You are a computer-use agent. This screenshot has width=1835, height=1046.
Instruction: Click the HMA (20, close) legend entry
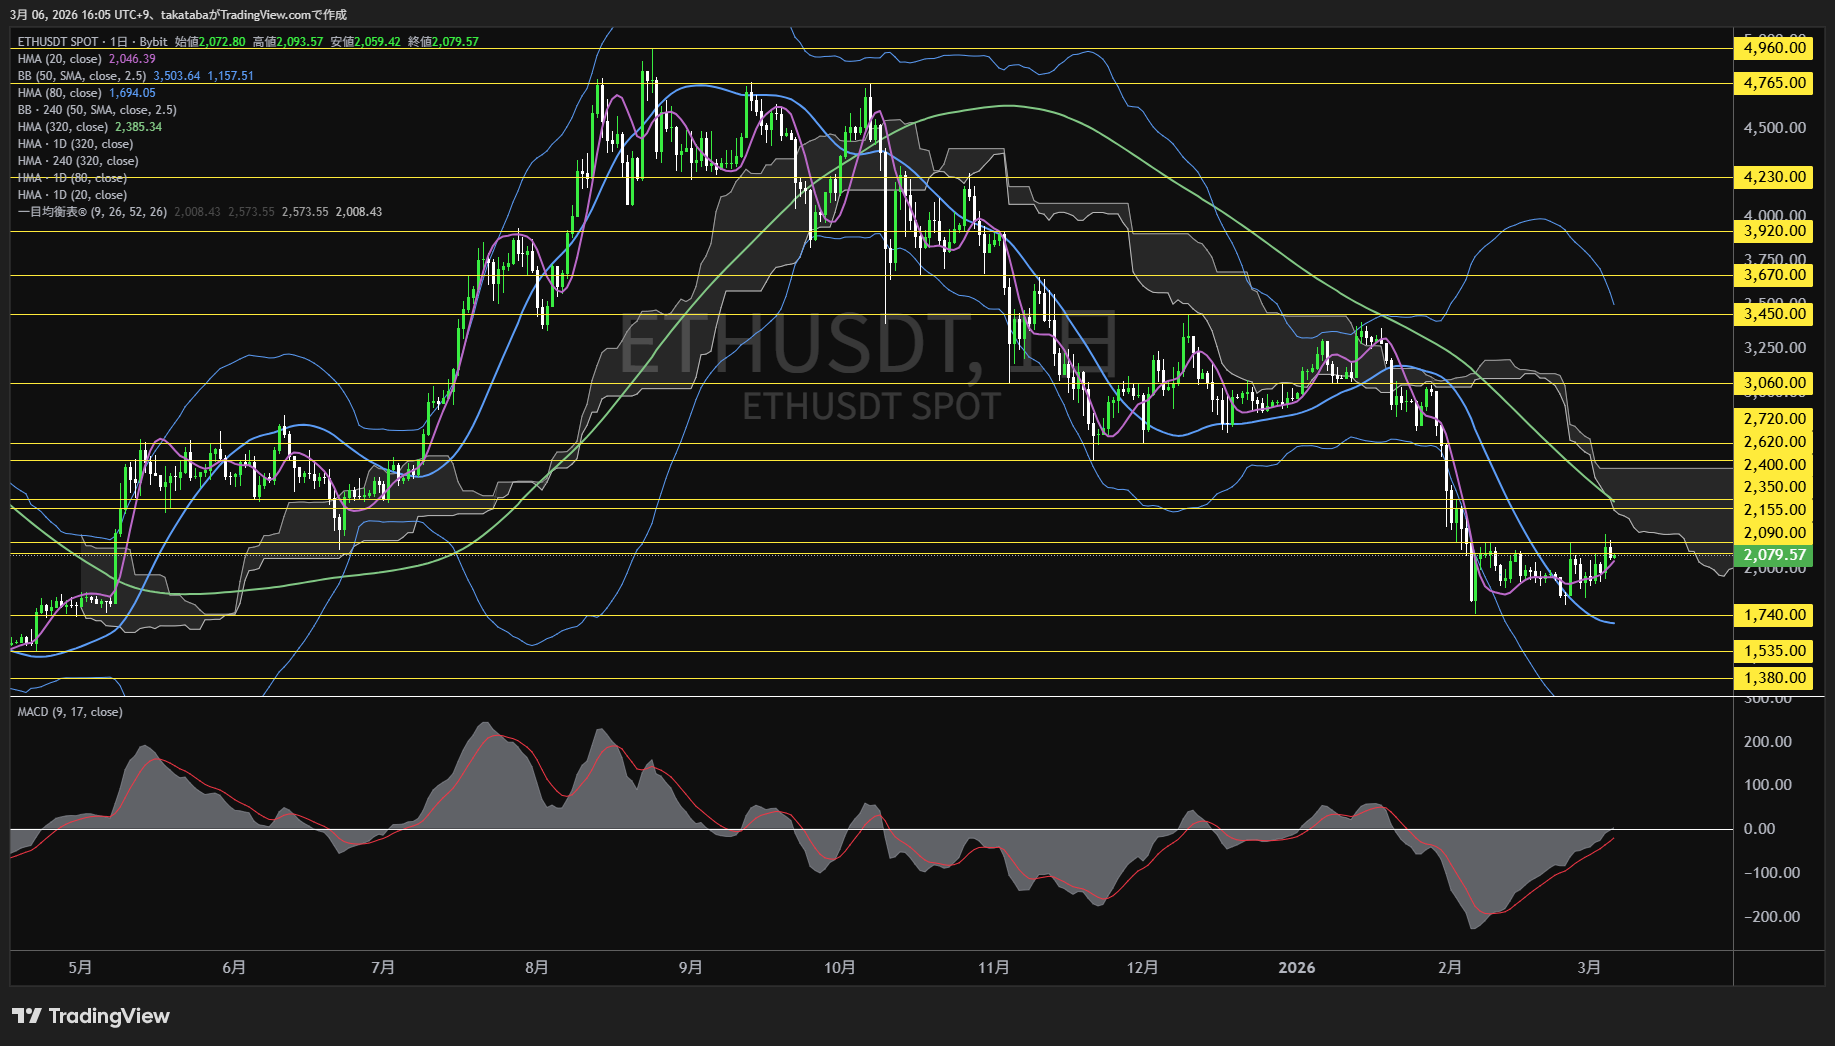click(60, 59)
